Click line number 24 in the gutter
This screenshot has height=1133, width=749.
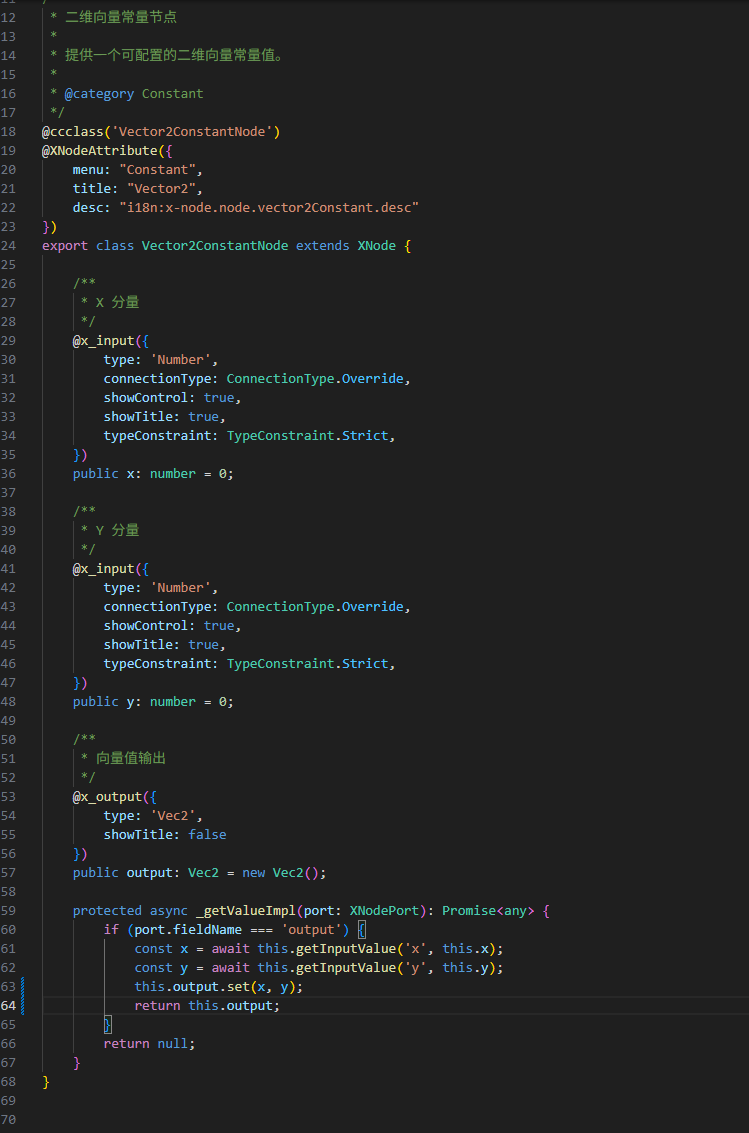[8, 246]
